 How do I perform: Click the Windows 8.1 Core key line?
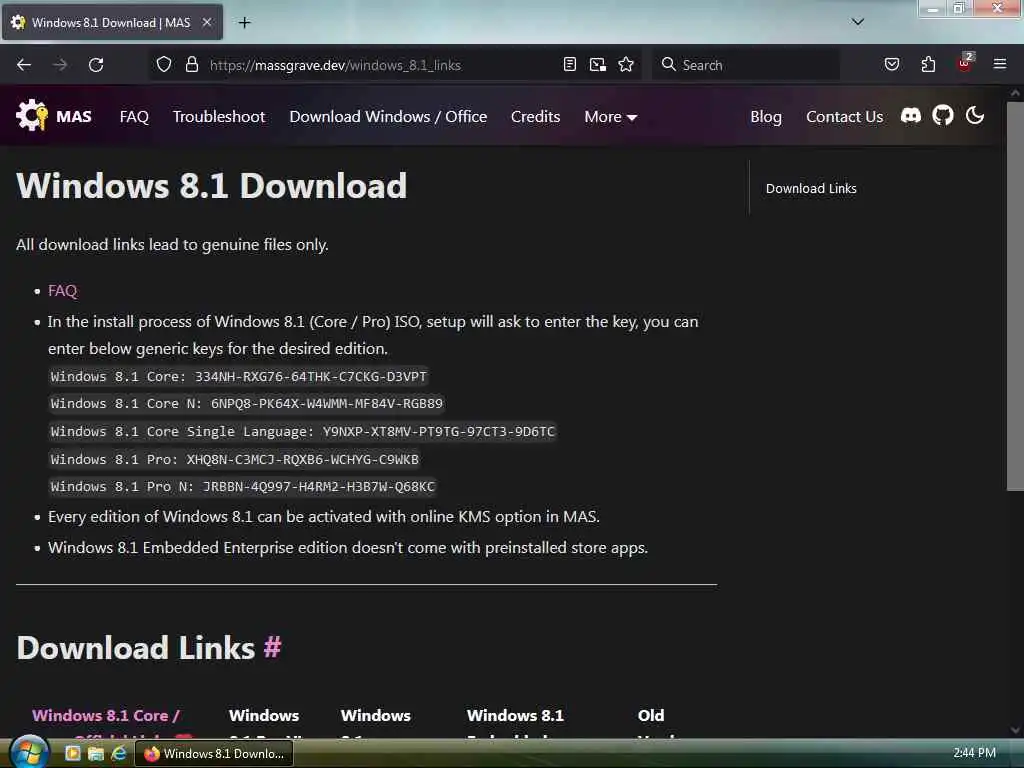click(238, 377)
